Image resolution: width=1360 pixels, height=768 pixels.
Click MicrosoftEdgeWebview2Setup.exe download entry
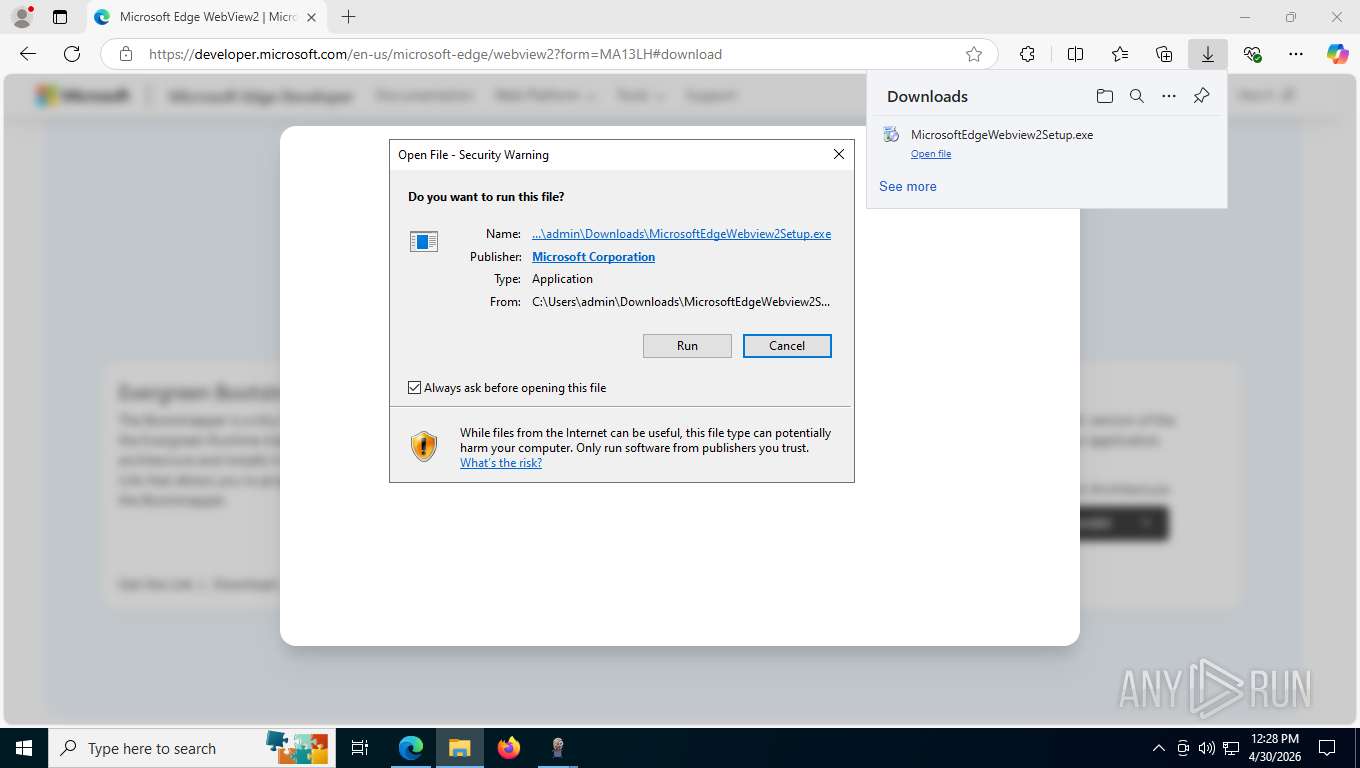(x=1046, y=143)
